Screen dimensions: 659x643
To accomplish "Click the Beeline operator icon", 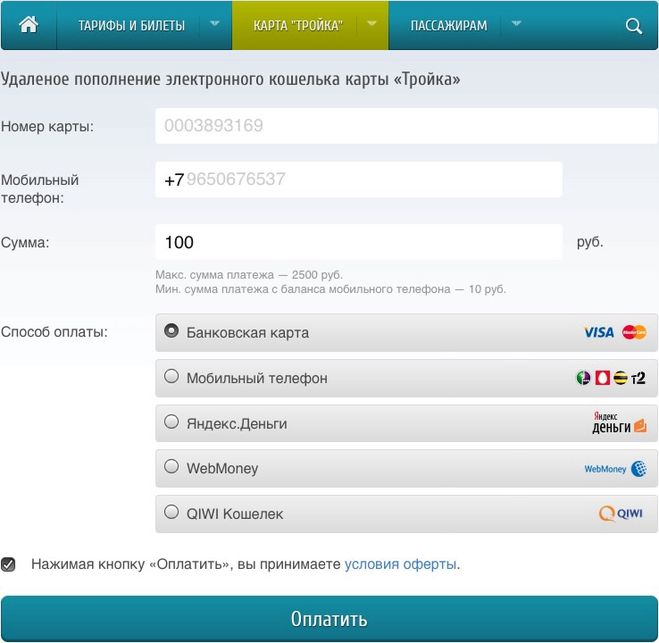I will pos(620,377).
